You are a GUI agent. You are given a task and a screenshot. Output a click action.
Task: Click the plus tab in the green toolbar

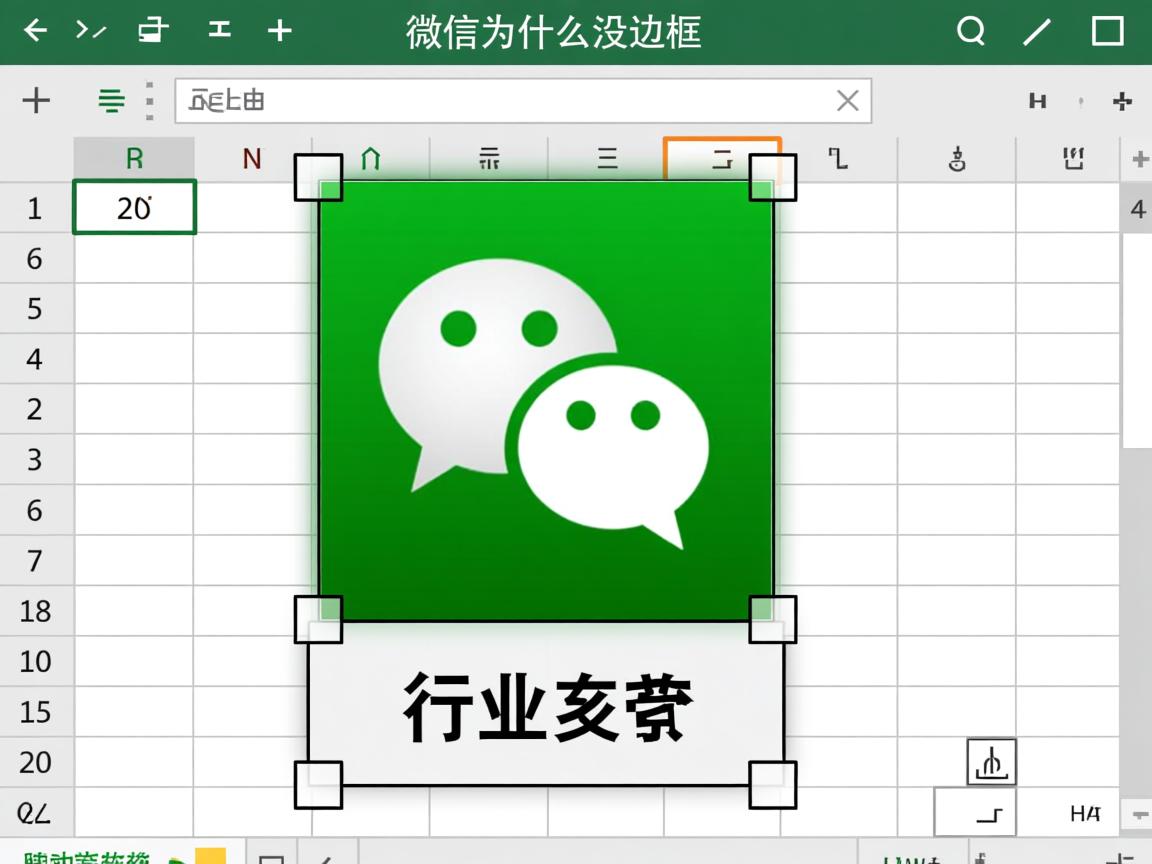pos(280,31)
